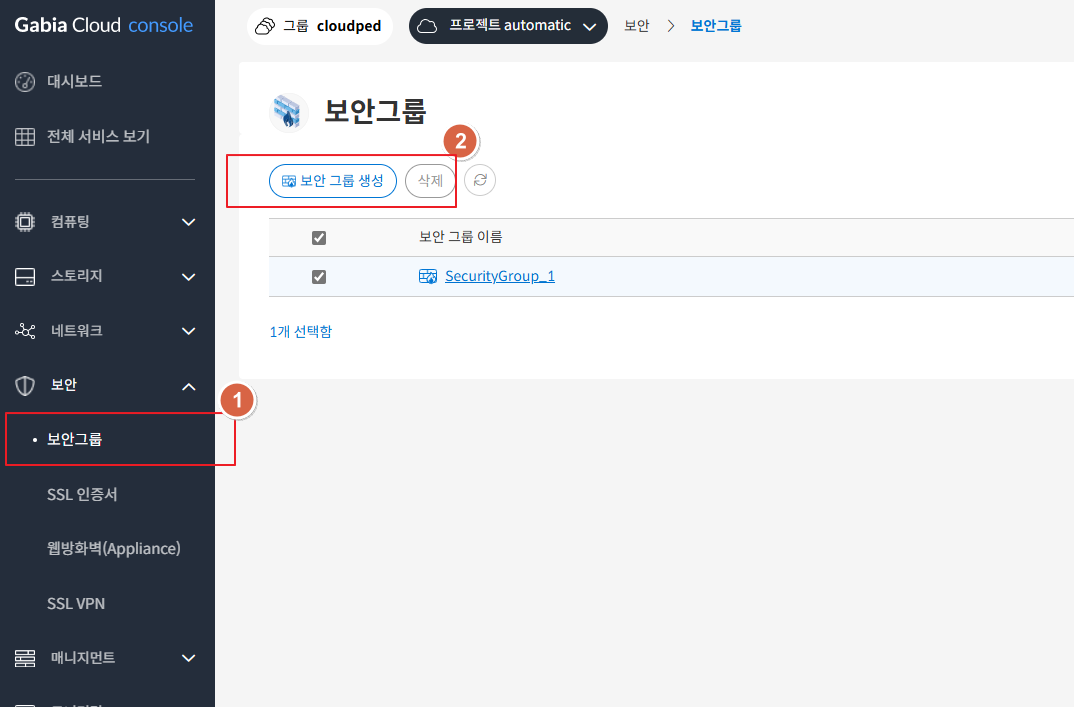Click the 컴퓨팅 chip icon
The image size is (1074, 707).
point(25,221)
